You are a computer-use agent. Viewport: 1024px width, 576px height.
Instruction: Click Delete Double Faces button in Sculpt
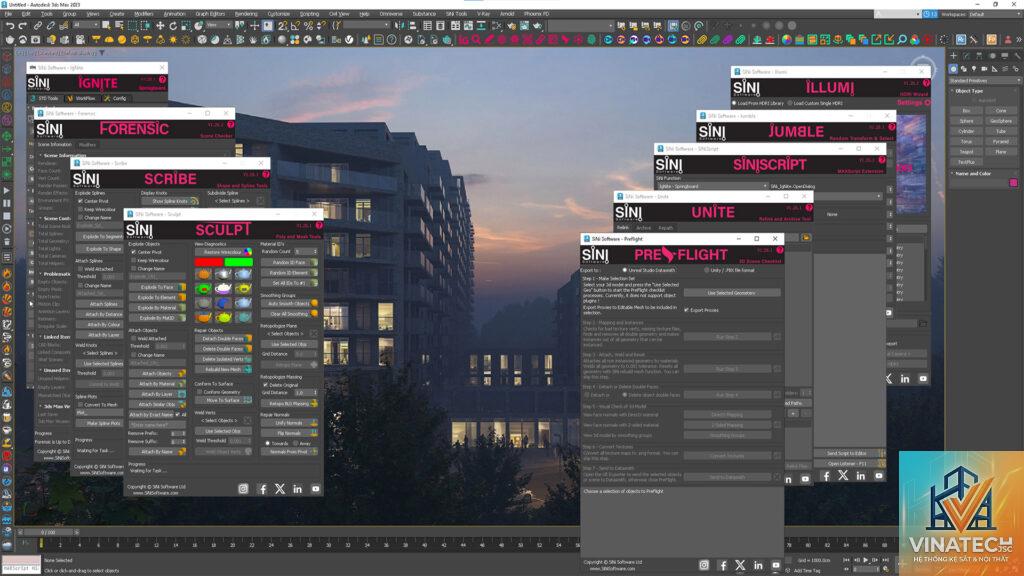[x=223, y=349]
